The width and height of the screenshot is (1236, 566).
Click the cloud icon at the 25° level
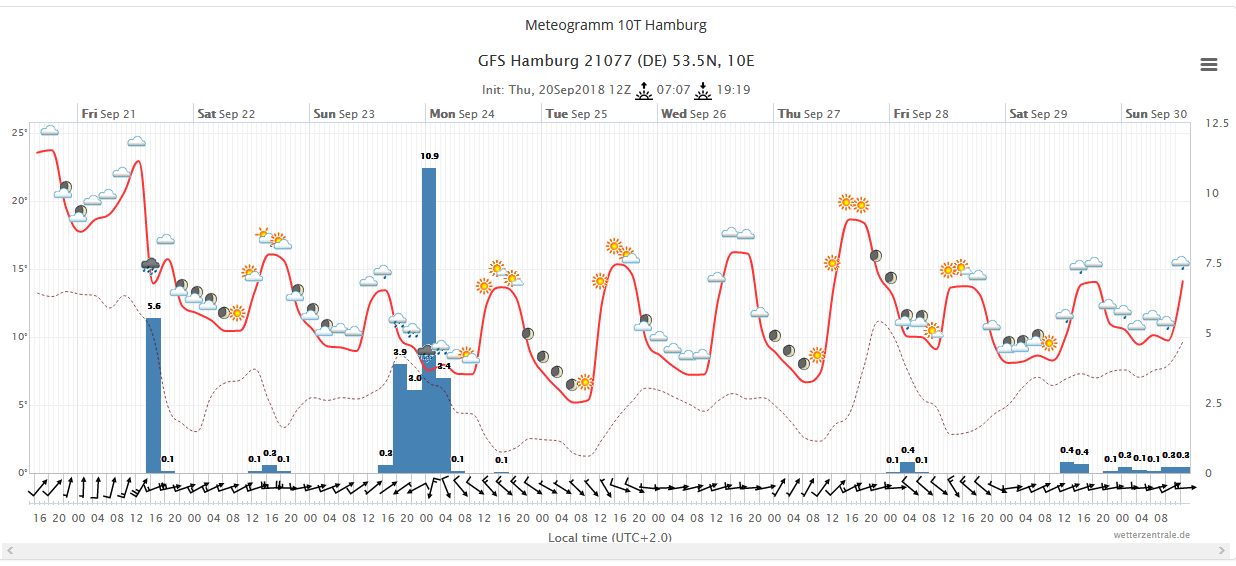tap(49, 131)
